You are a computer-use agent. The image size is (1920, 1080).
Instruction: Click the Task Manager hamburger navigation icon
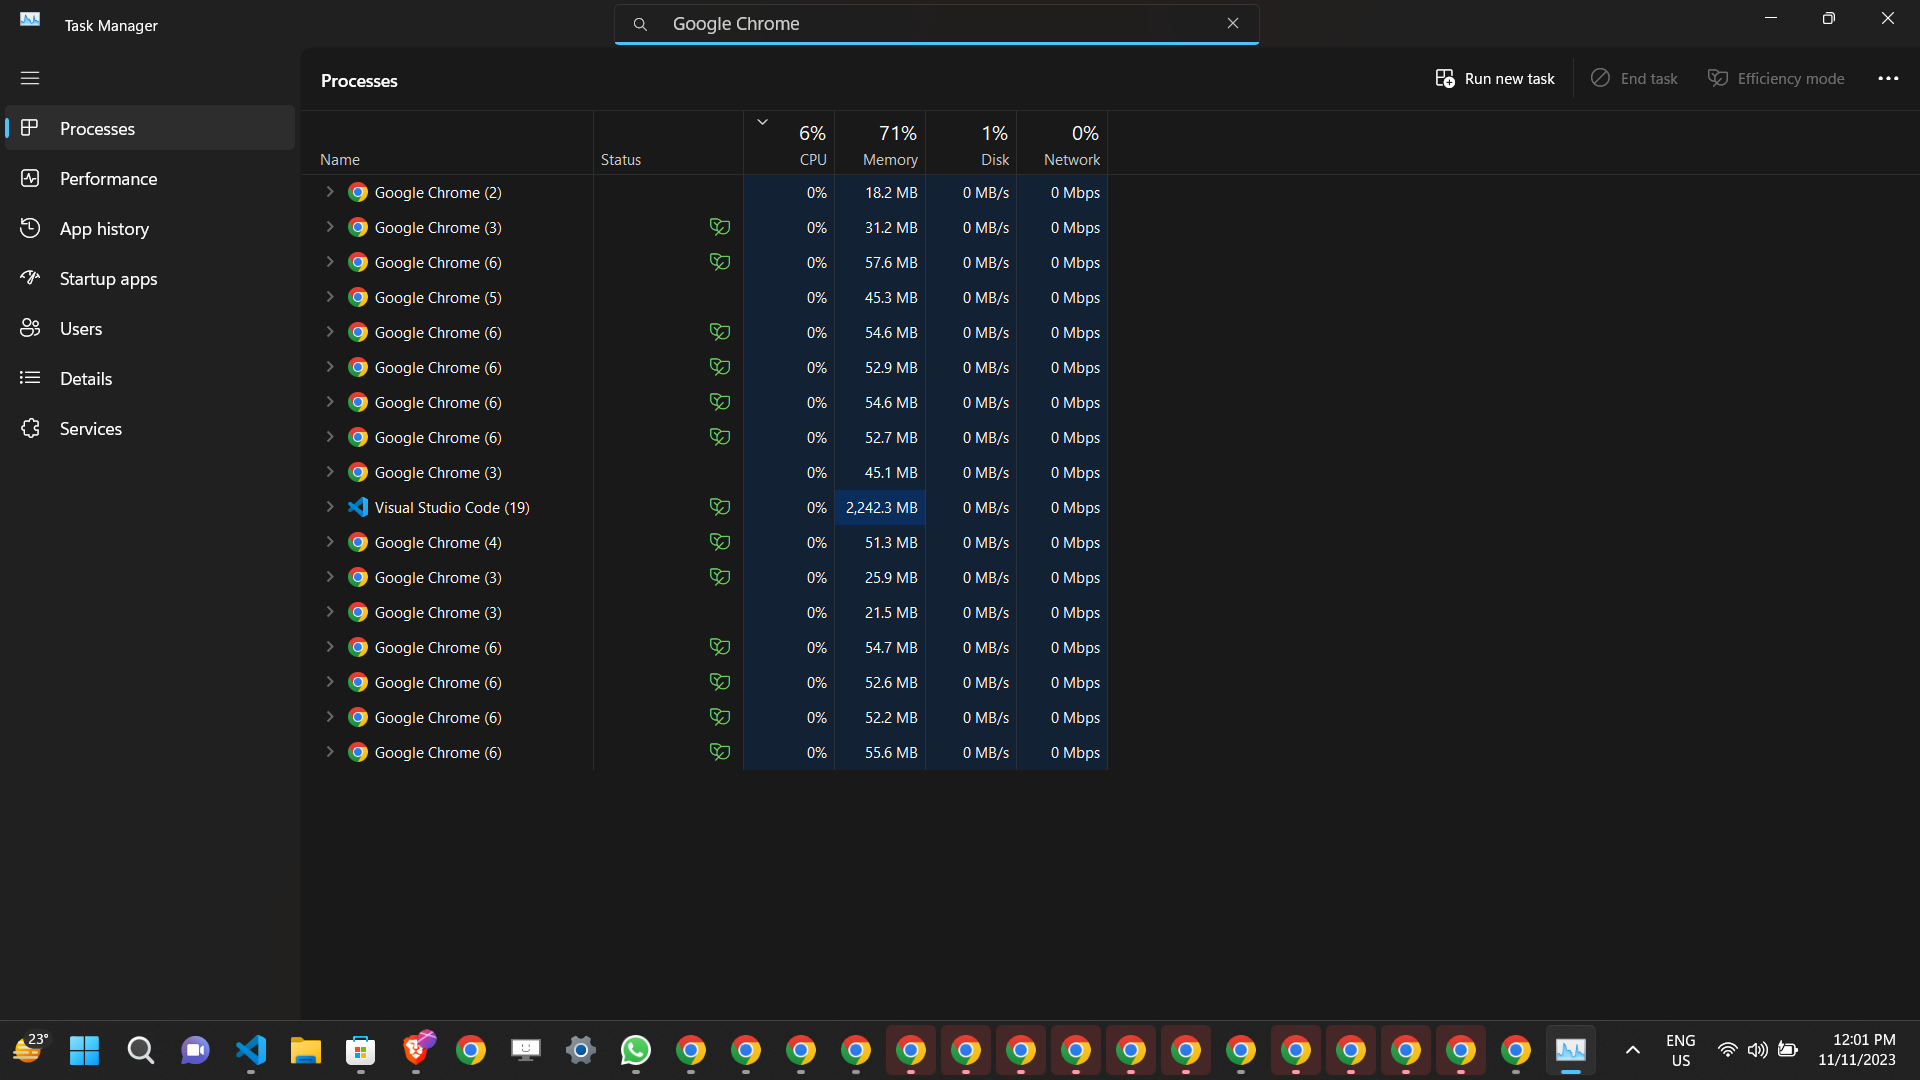coord(30,77)
